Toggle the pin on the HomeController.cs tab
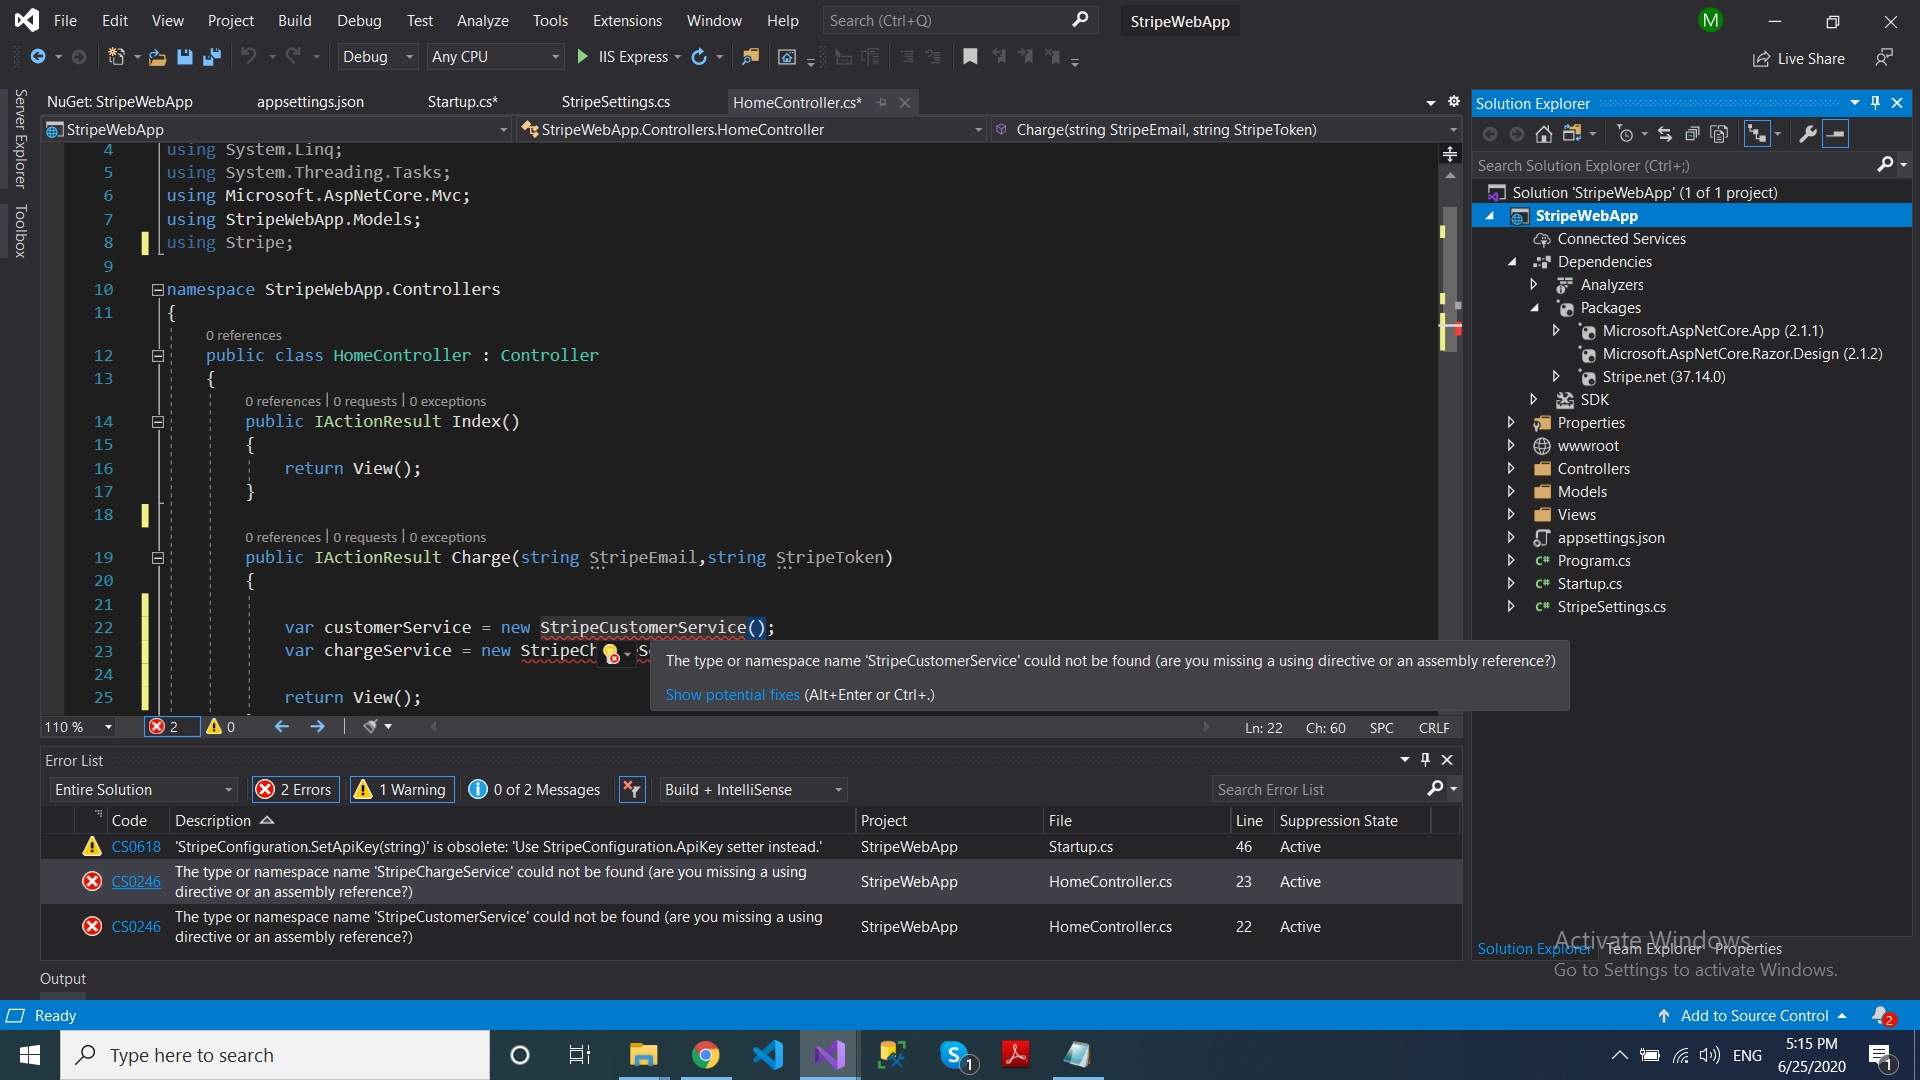The image size is (1920, 1080). (881, 103)
